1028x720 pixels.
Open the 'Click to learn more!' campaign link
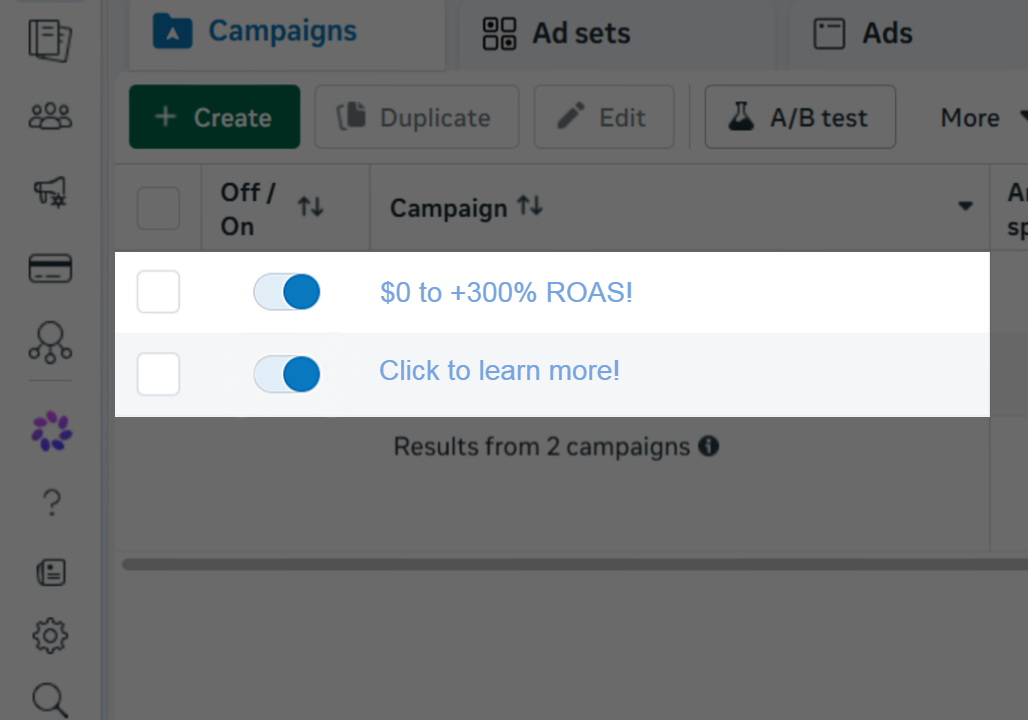pos(500,371)
